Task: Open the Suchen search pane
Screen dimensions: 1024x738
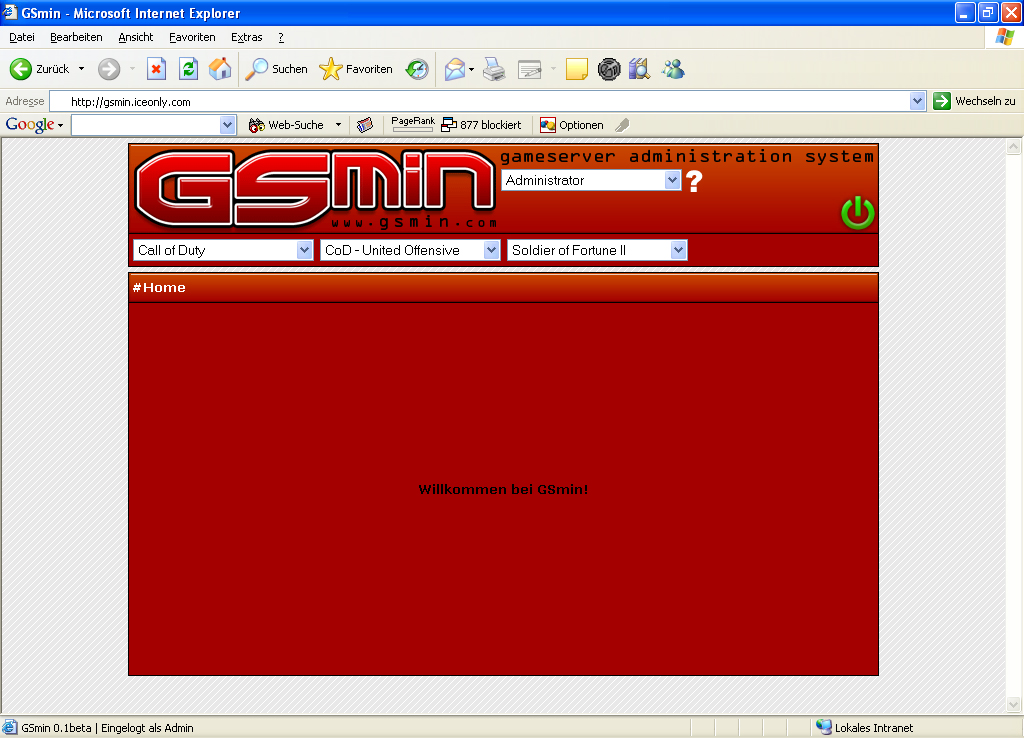Action: tap(276, 69)
